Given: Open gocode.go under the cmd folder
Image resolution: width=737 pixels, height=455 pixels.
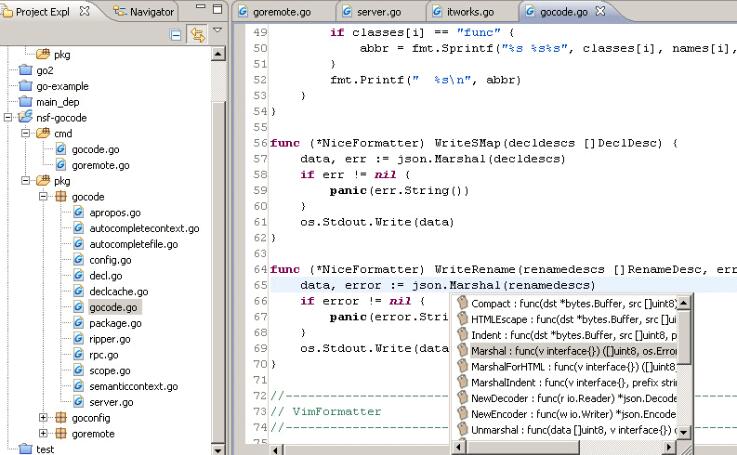Looking at the screenshot, I should tap(95, 149).
